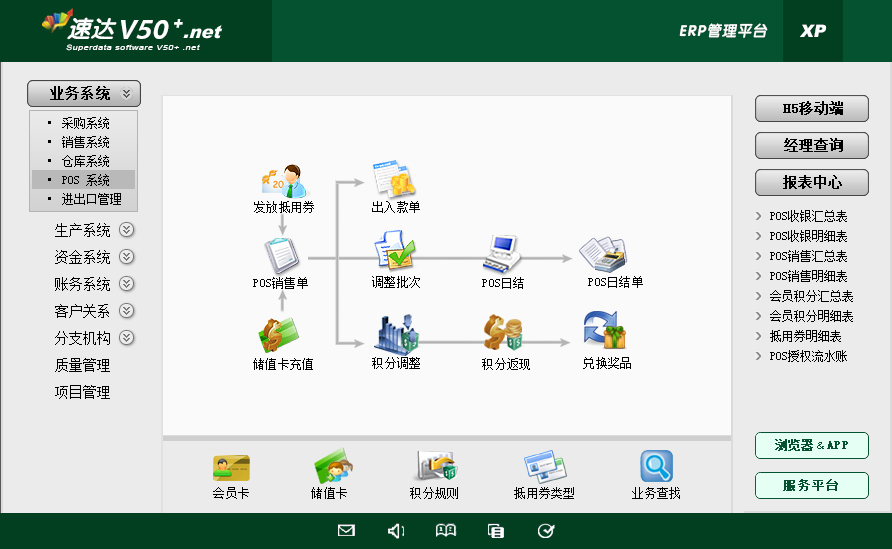This screenshot has width=892, height=549.
Task: Expand the 资金系统 chevron
Action: [x=126, y=257]
